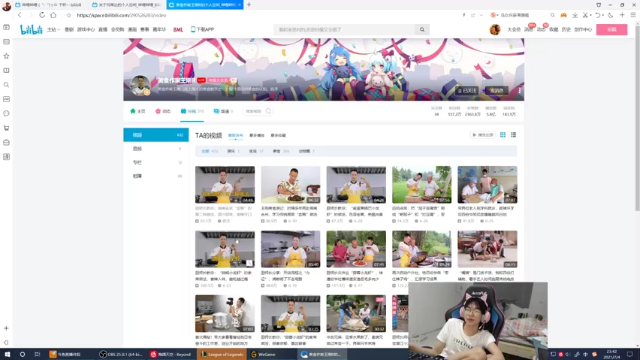This screenshot has height=360, width=640.
Task: Toggle night mode moon icon
Action: click(611, 15)
